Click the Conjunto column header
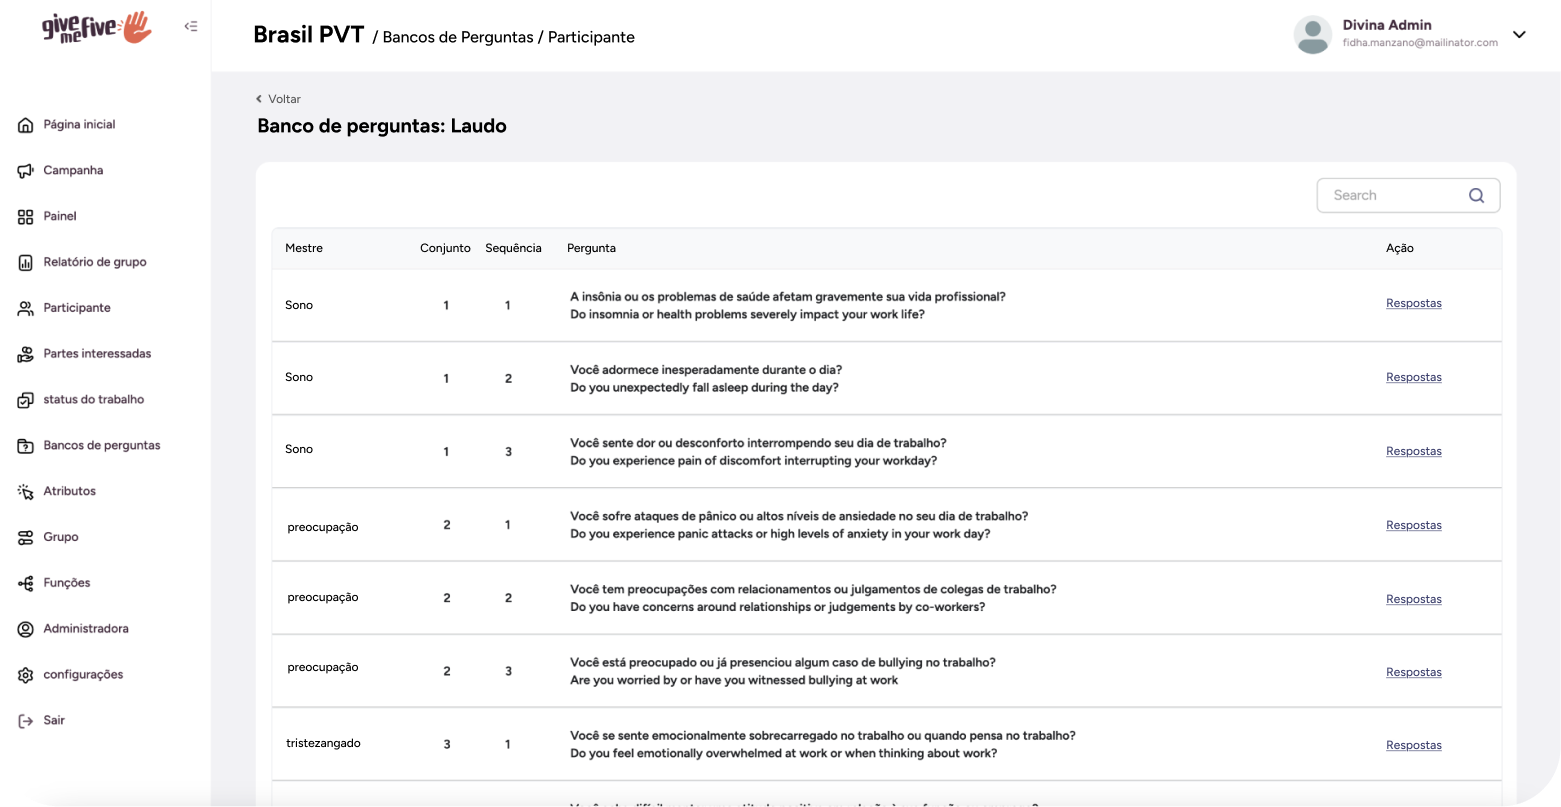The width and height of the screenshot is (1561, 807). click(445, 248)
